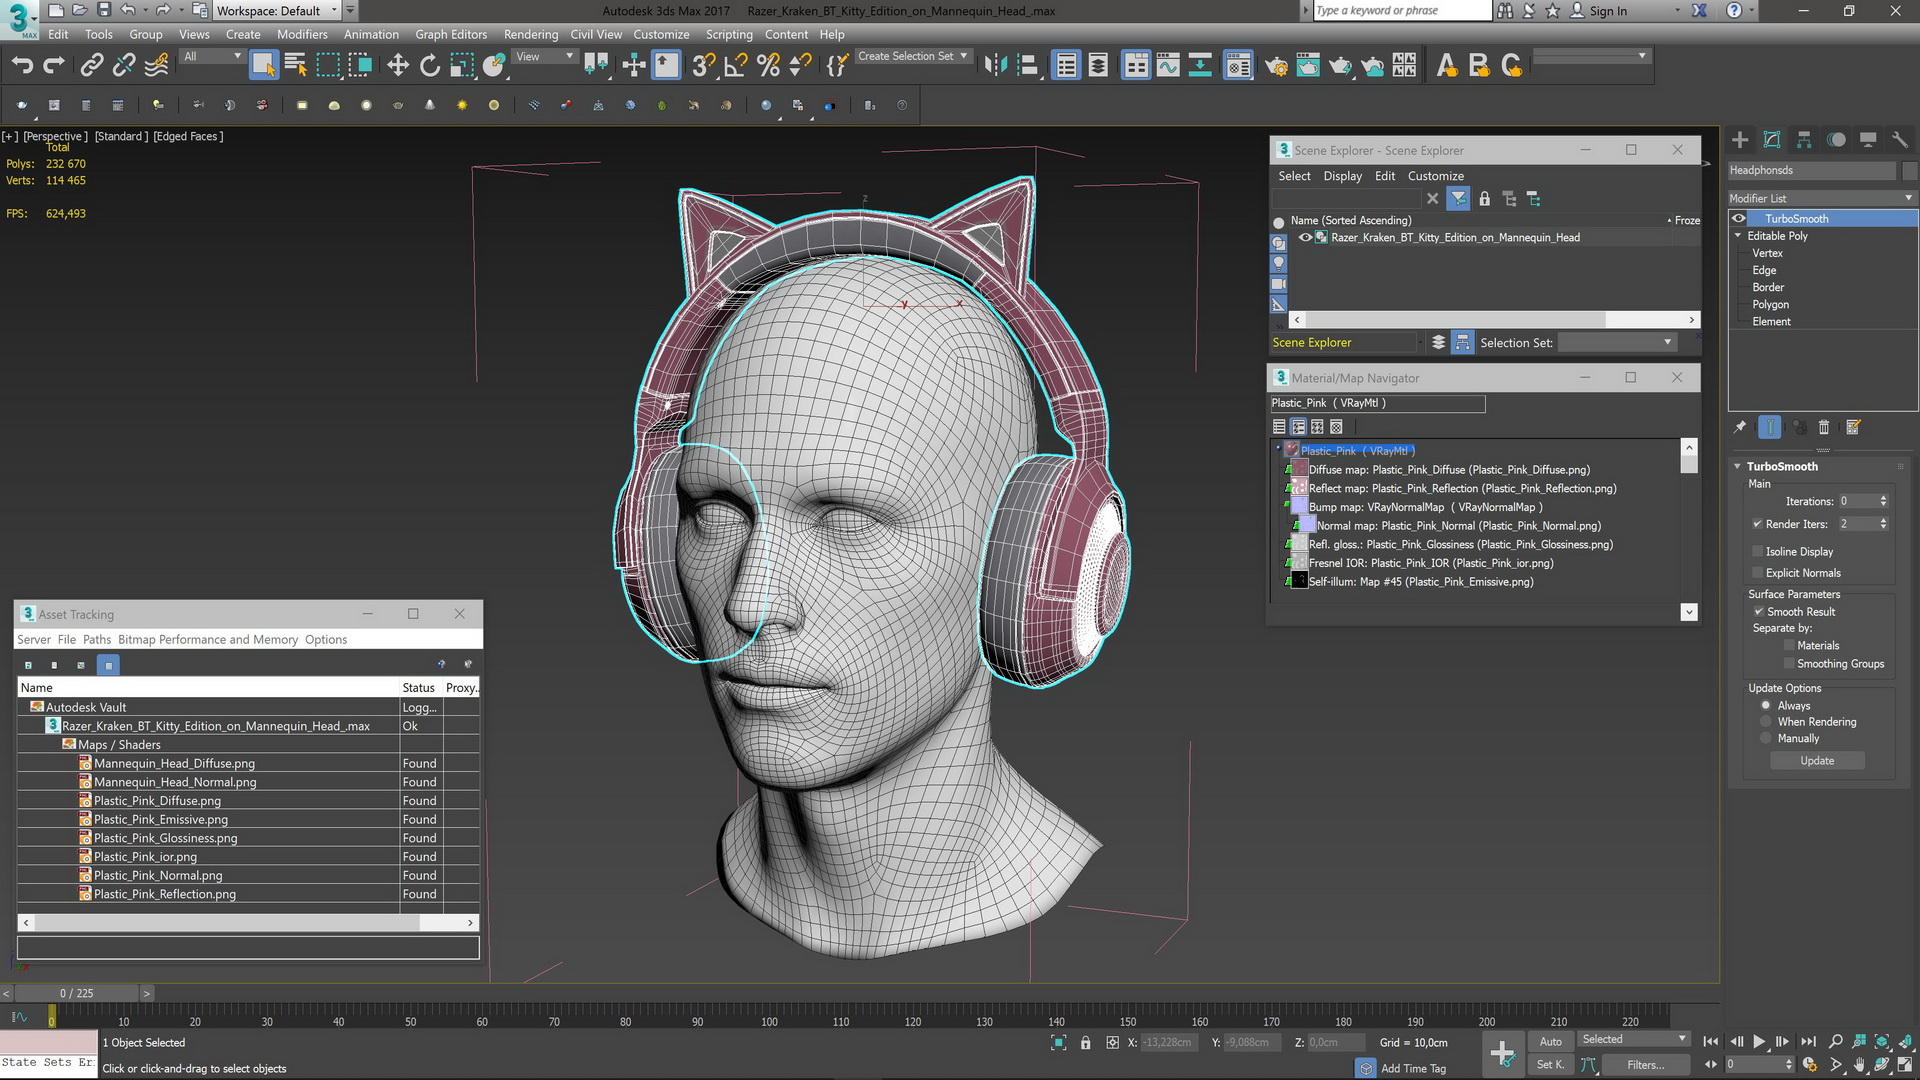
Task: Open the Mirror tool
Action: pyautogui.click(x=995, y=66)
